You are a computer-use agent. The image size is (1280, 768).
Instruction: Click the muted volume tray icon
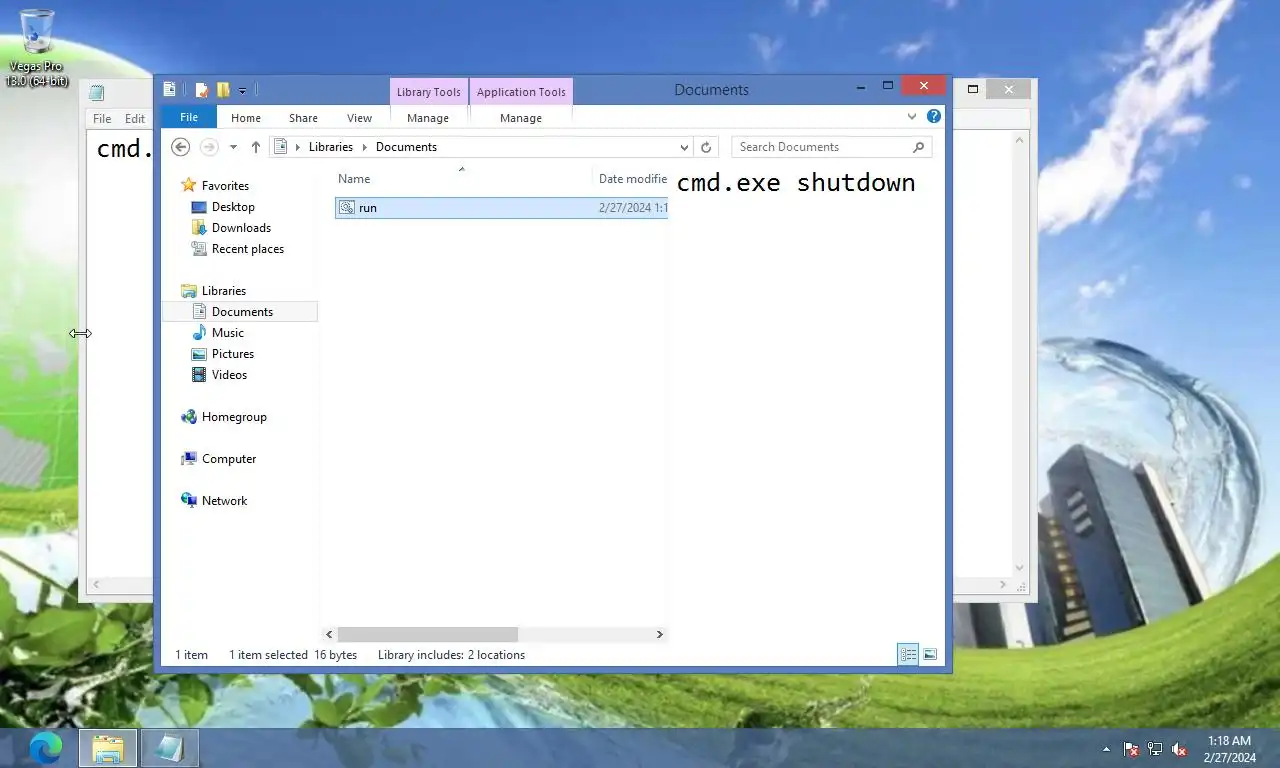[1179, 748]
